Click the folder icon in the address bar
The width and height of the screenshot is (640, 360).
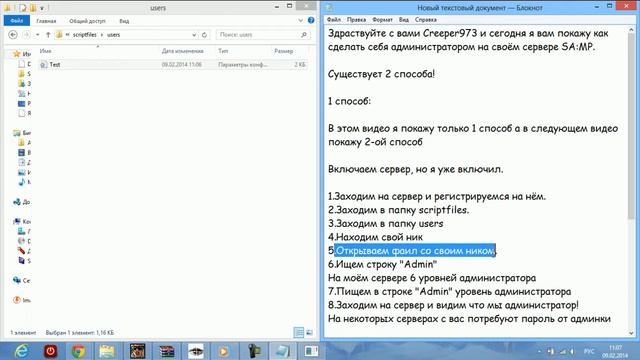click(x=59, y=35)
